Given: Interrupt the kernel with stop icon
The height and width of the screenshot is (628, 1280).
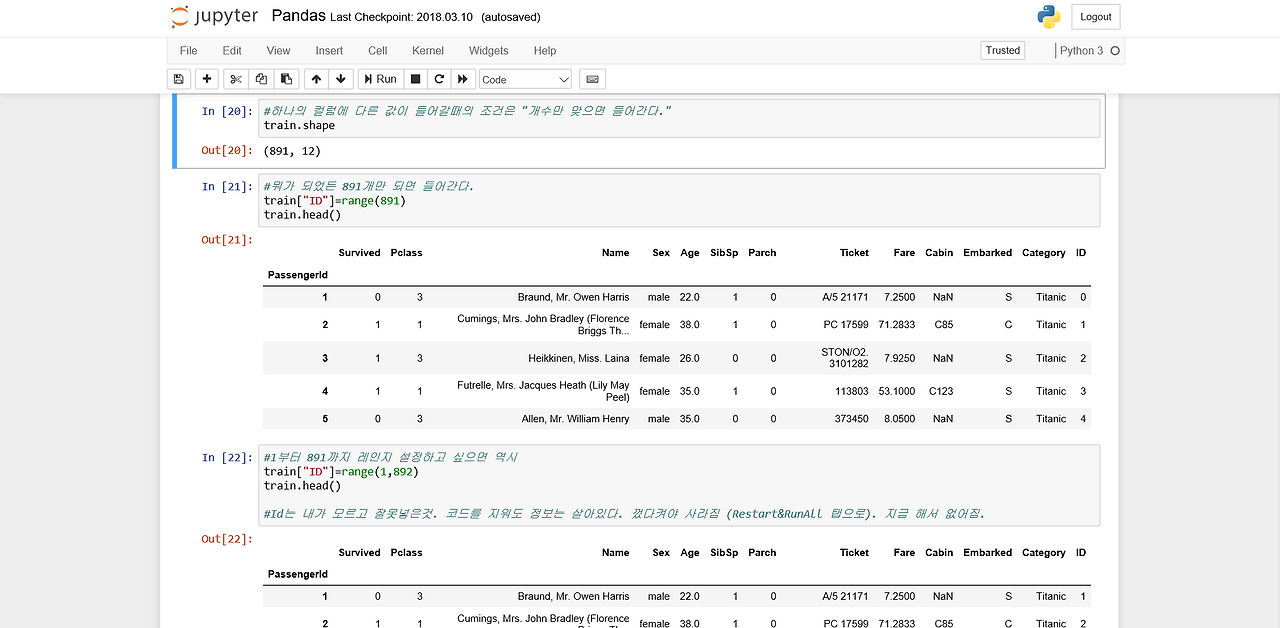Looking at the screenshot, I should (415, 79).
